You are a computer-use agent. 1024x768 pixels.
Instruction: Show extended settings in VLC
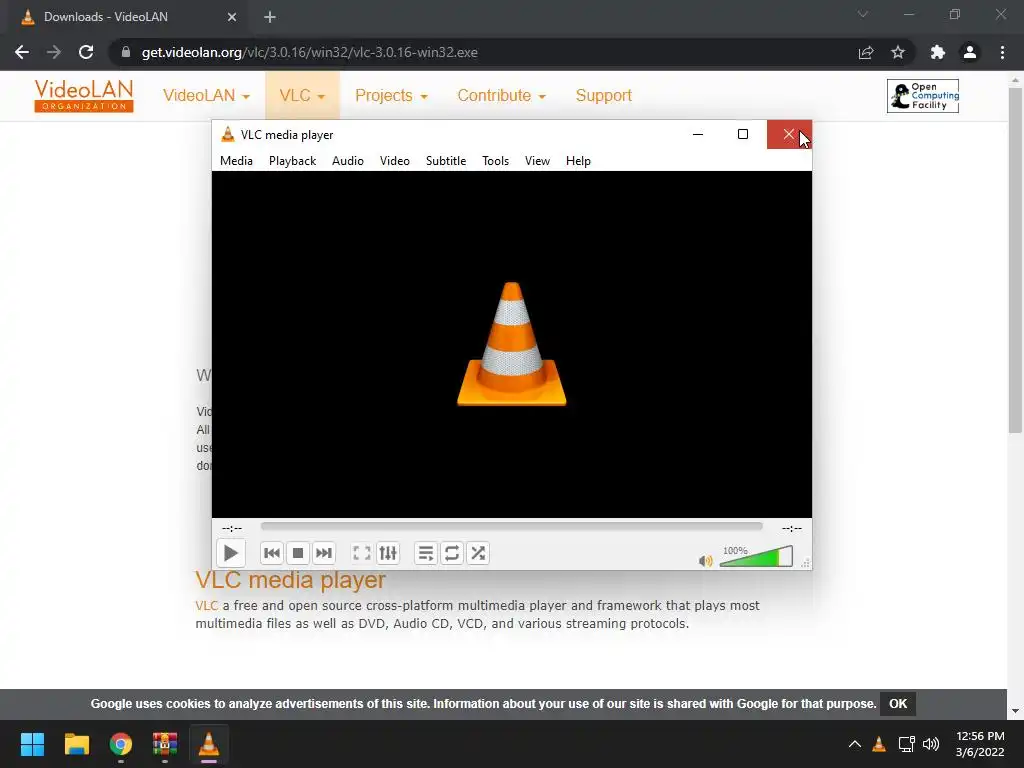388,553
